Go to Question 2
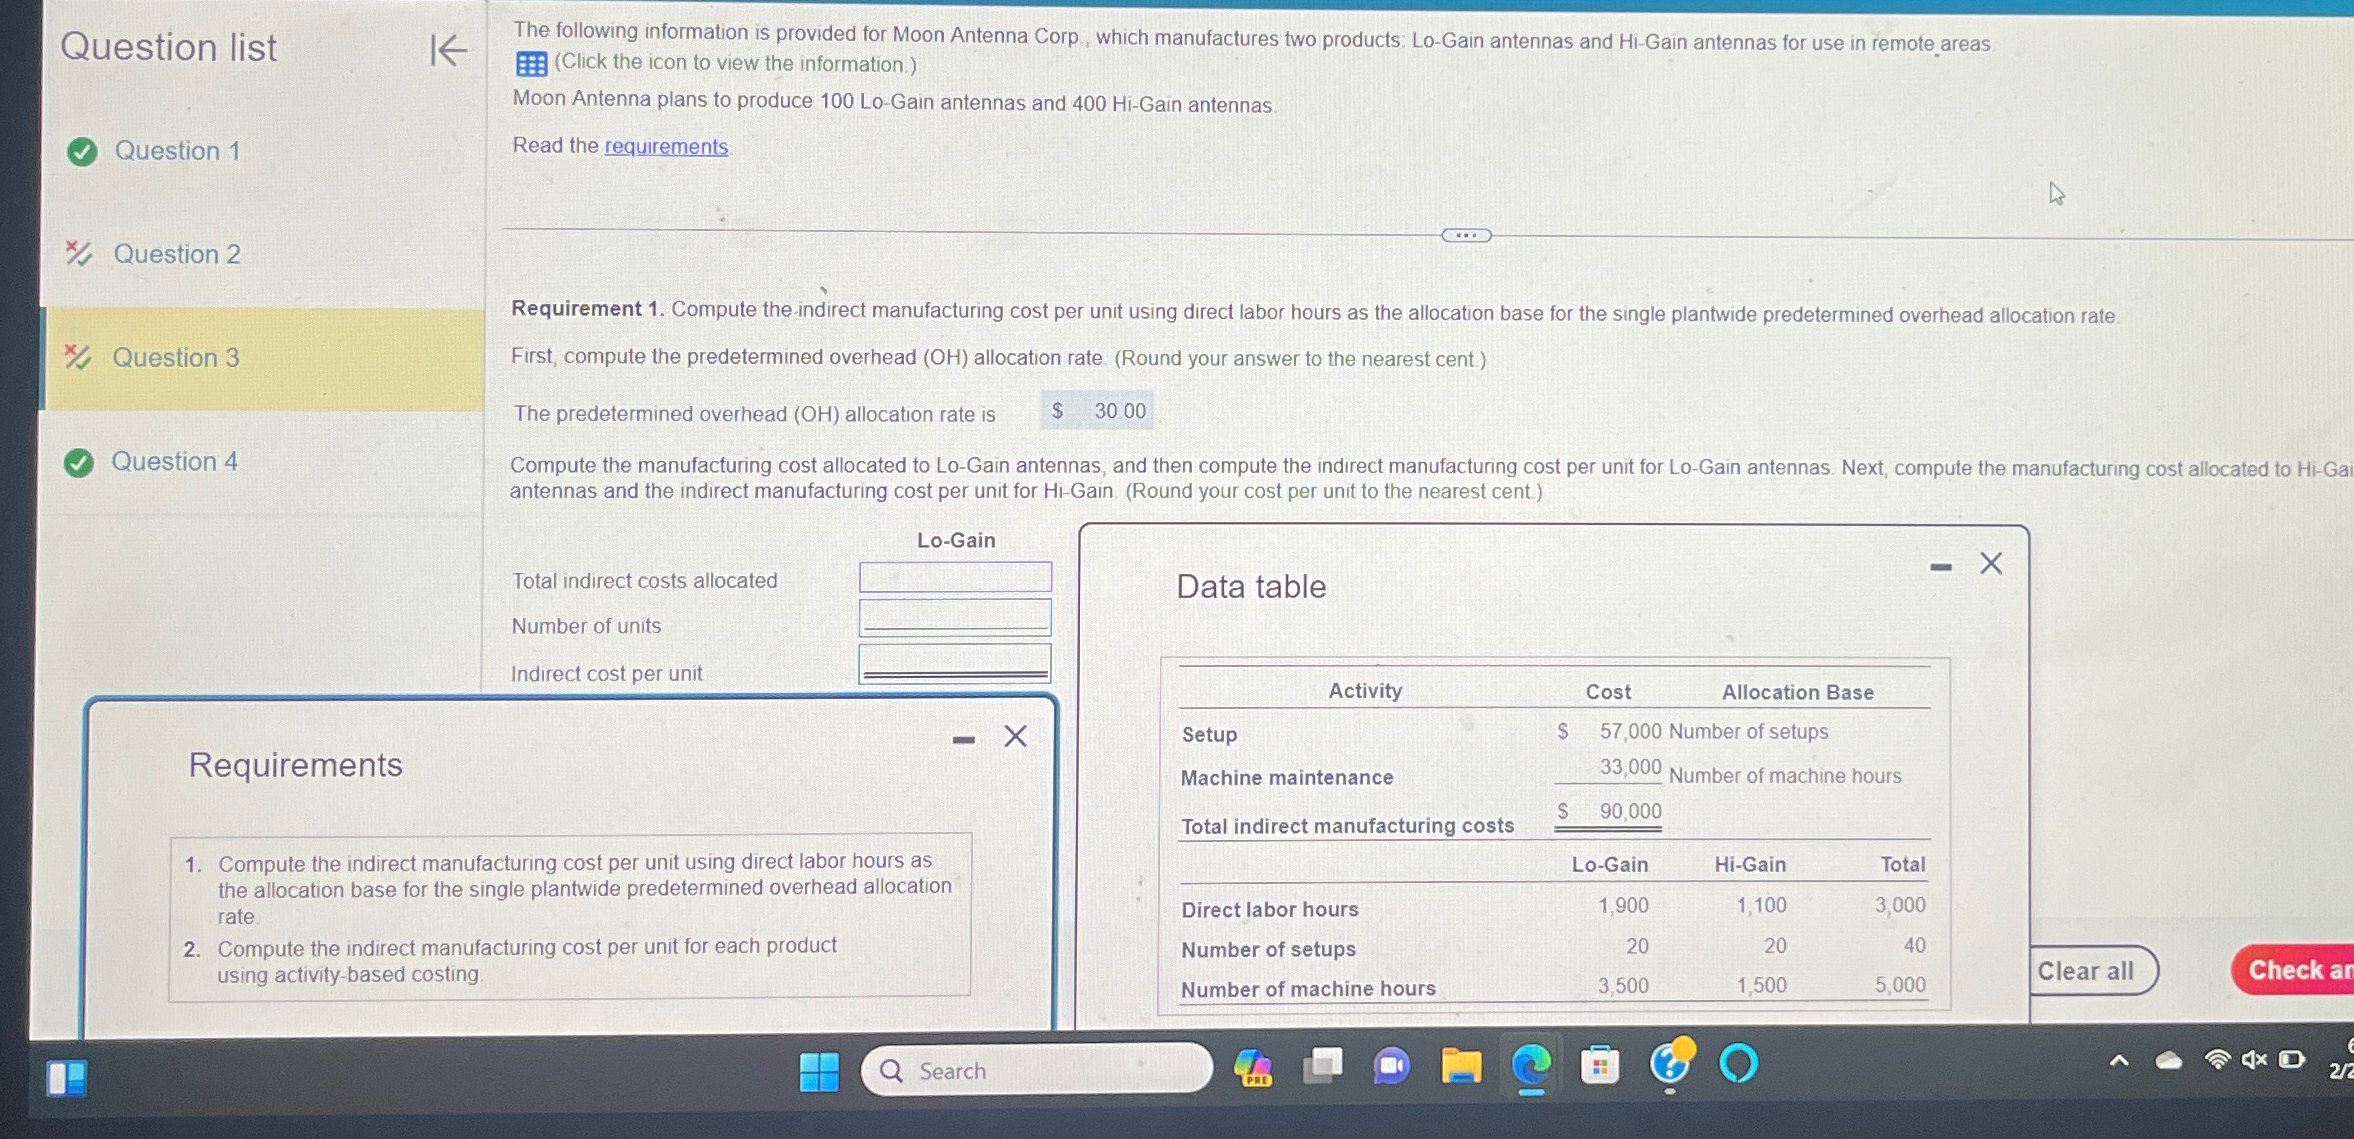 [177, 254]
